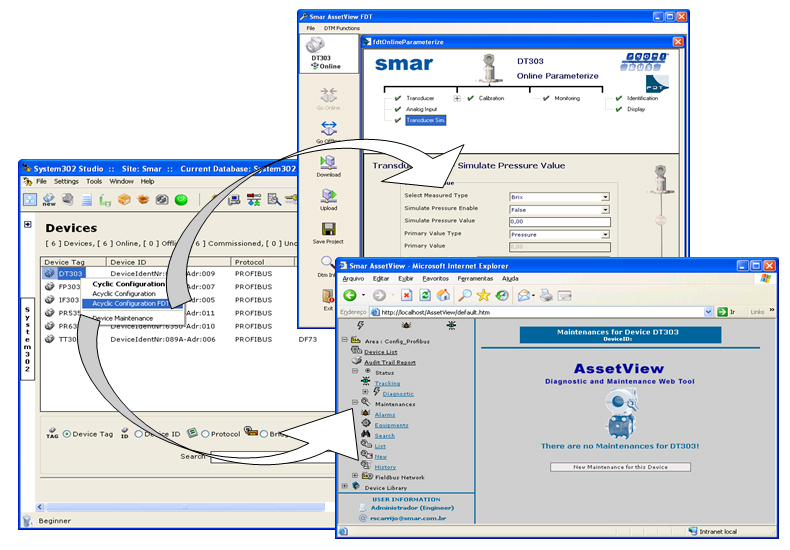
Task: Click the Device Tag column header
Action: [74, 262]
